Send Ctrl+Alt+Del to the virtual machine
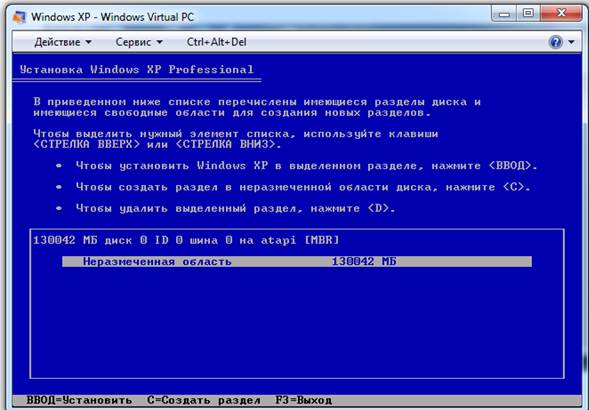Image resolution: width=589 pixels, height=410 pixels. click(216, 42)
